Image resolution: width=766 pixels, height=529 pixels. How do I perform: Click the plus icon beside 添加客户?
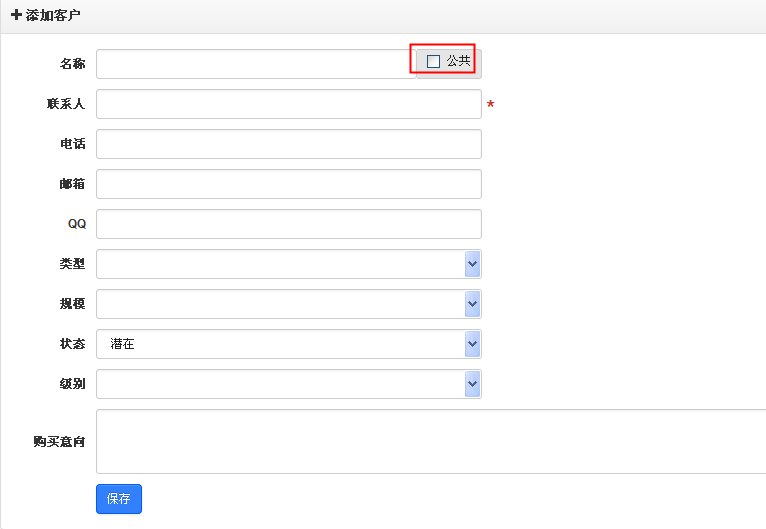(x=16, y=15)
